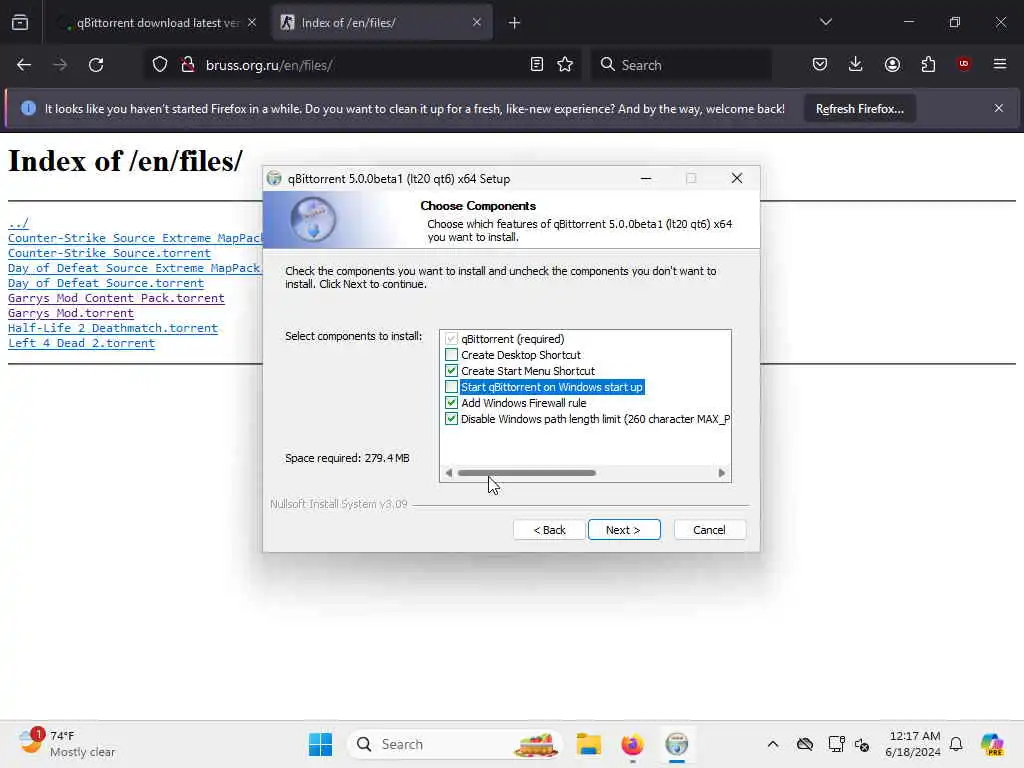Cancel the qBittorrent setup

(709, 530)
